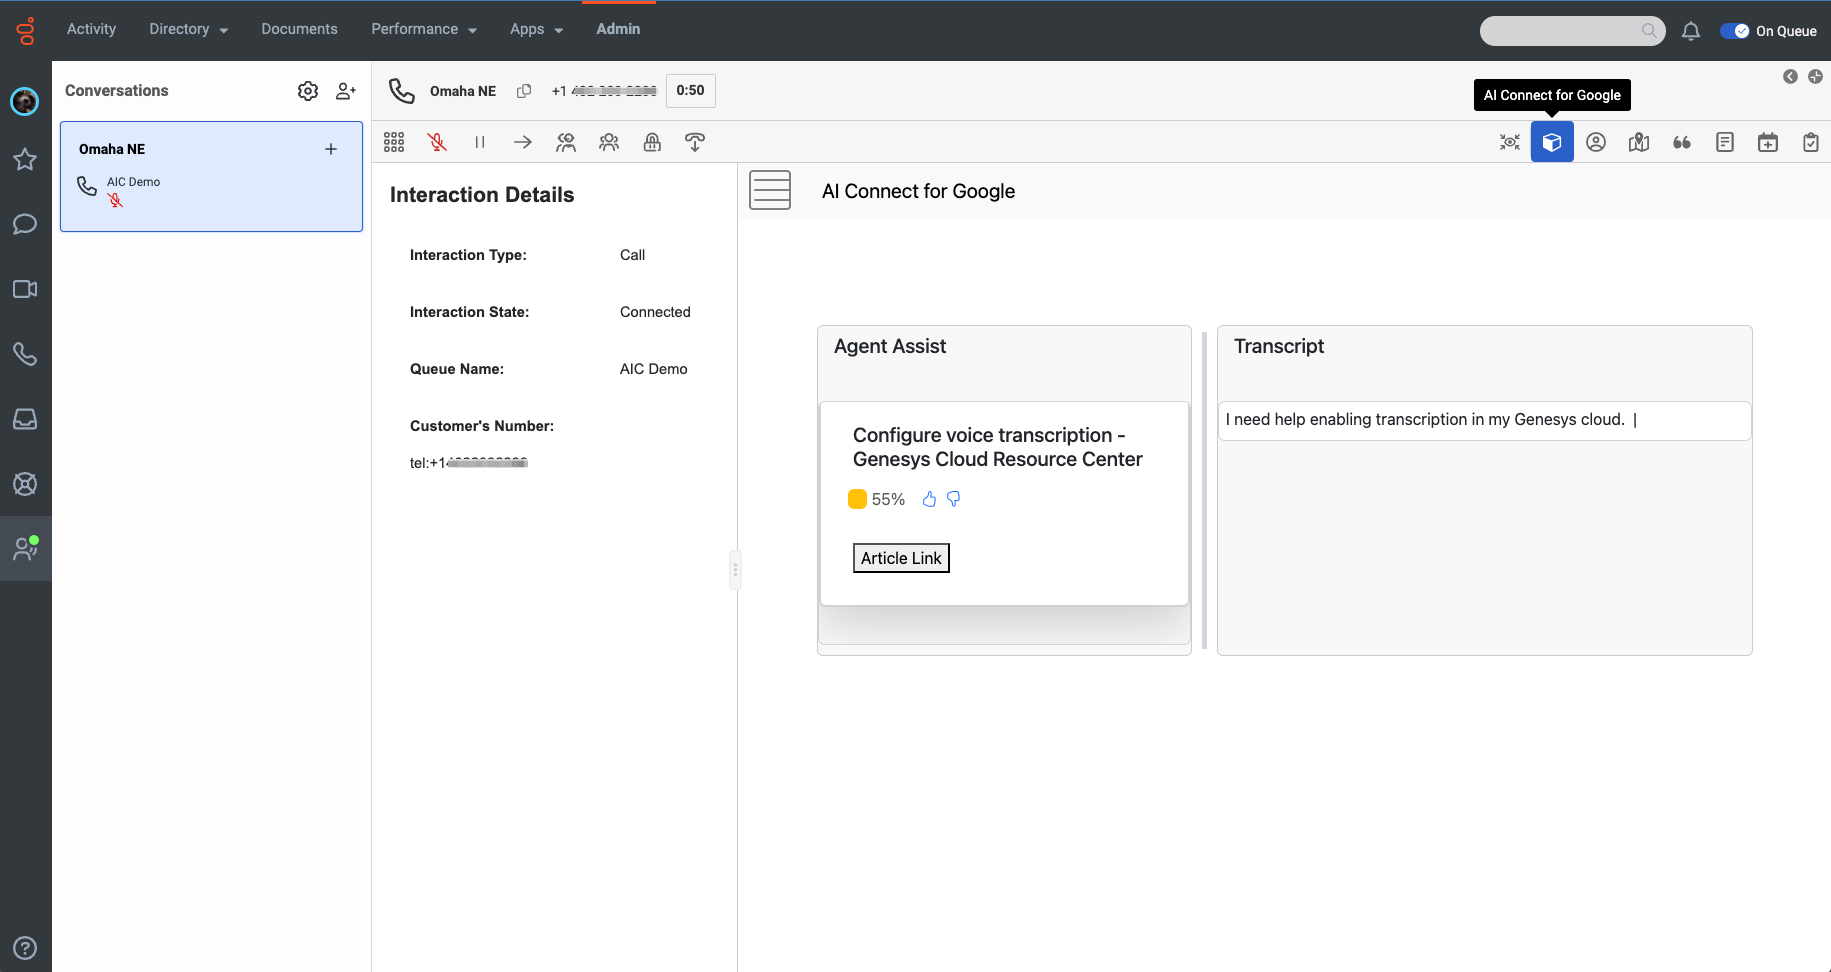This screenshot has height=972, width=1831.
Task: Enable secure pause with the lock icon
Action: click(652, 142)
